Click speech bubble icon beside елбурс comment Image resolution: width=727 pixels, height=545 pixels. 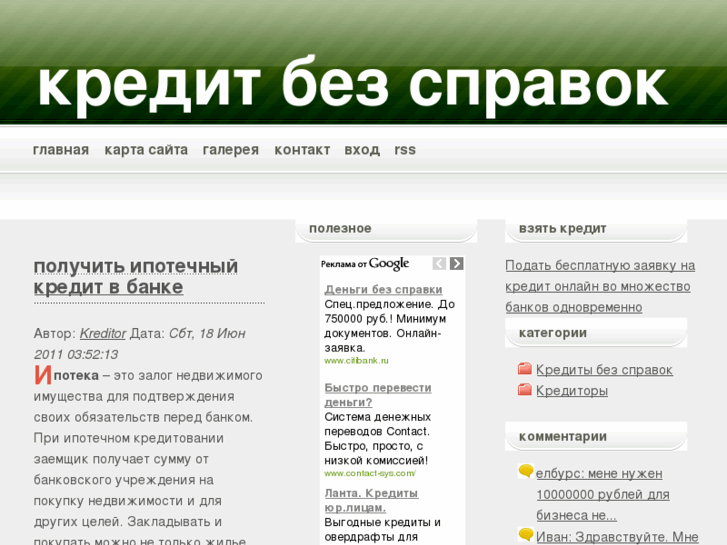pyautogui.click(x=525, y=471)
